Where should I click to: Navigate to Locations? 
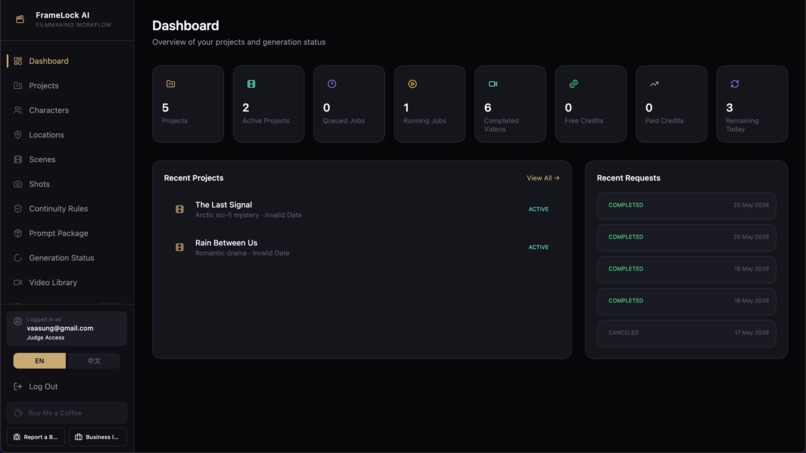click(67, 135)
